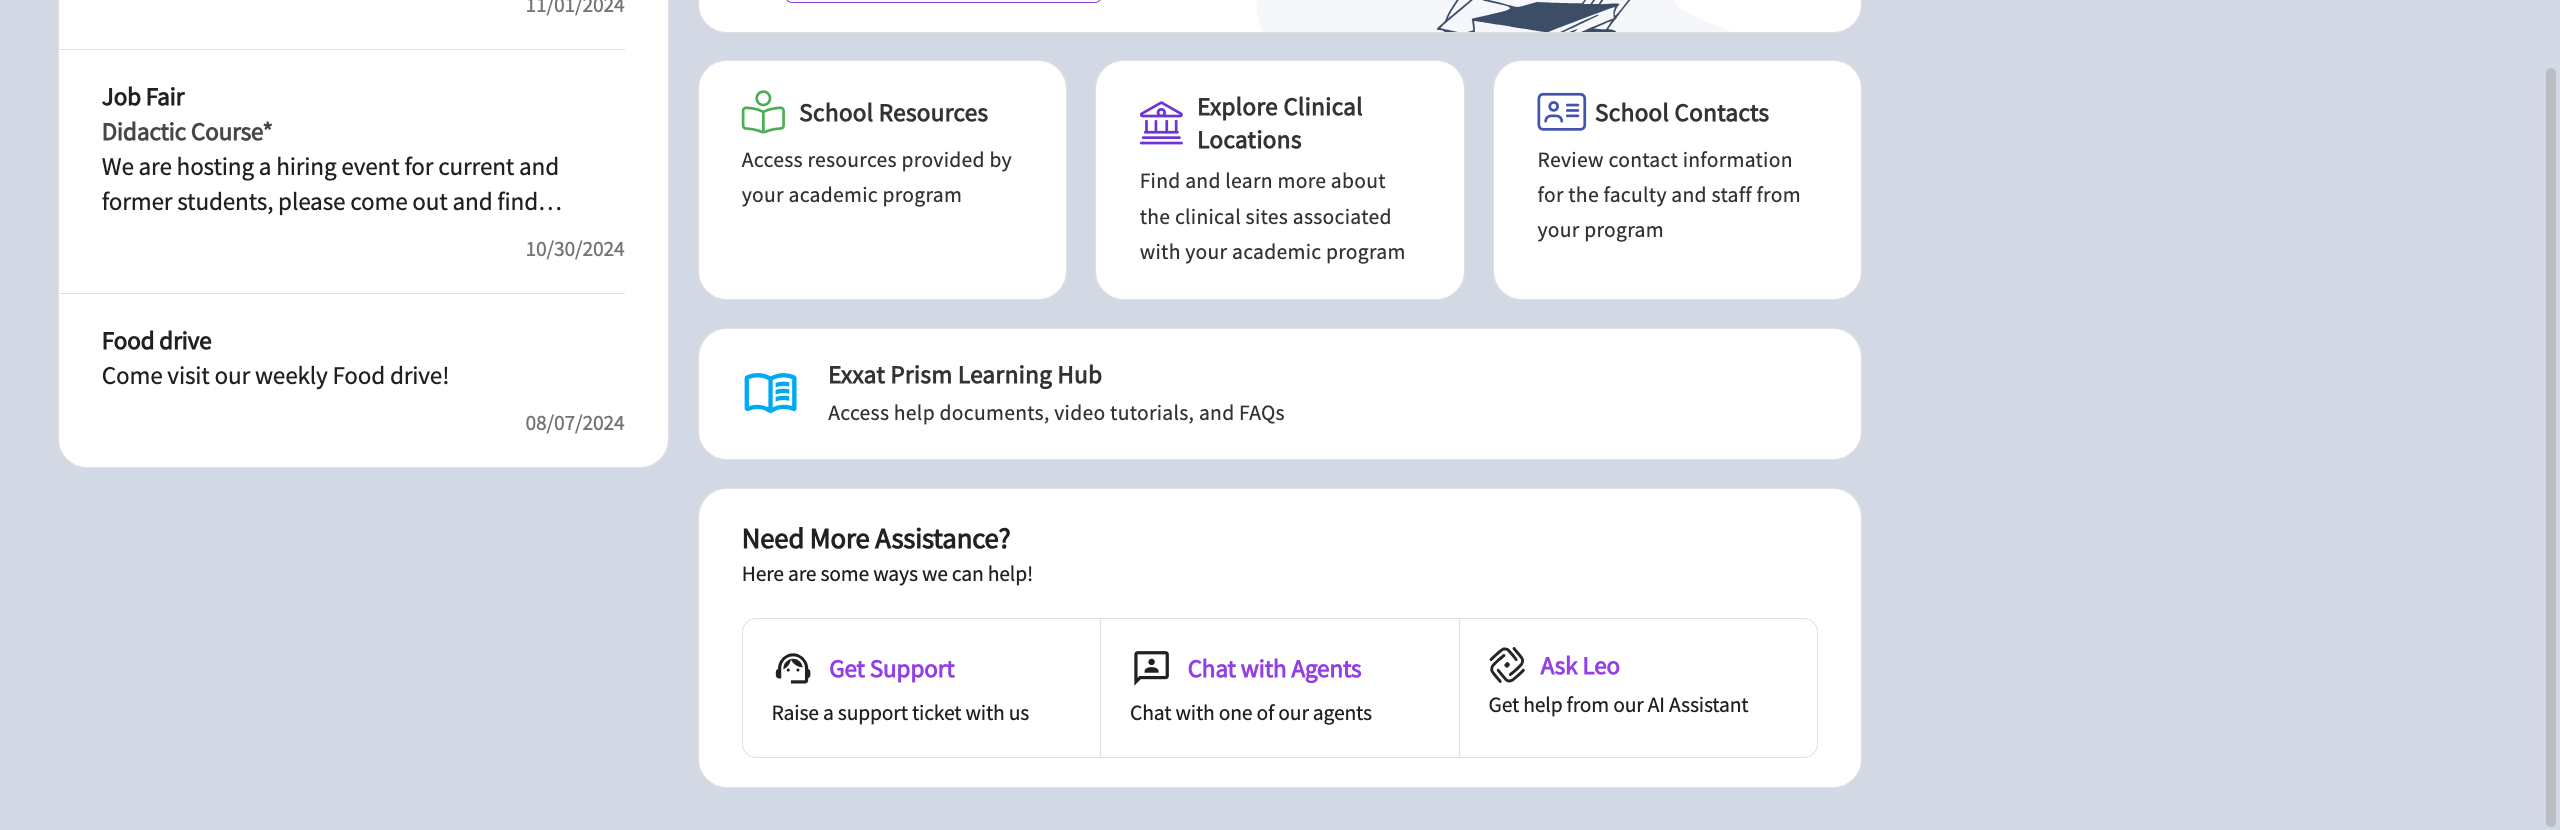This screenshot has height=830, width=2560.
Task: Click the Job Fair hiring event description
Action: coord(331,184)
